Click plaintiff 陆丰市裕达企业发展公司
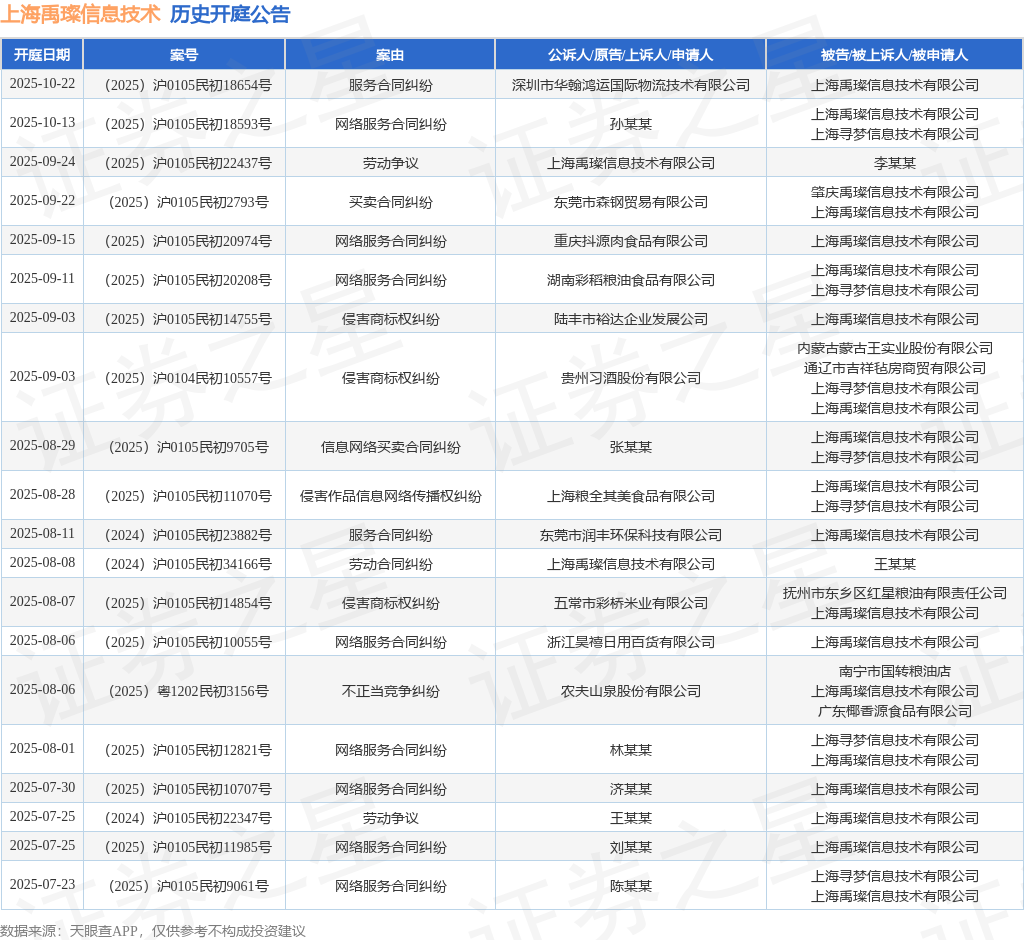 [x=631, y=319]
